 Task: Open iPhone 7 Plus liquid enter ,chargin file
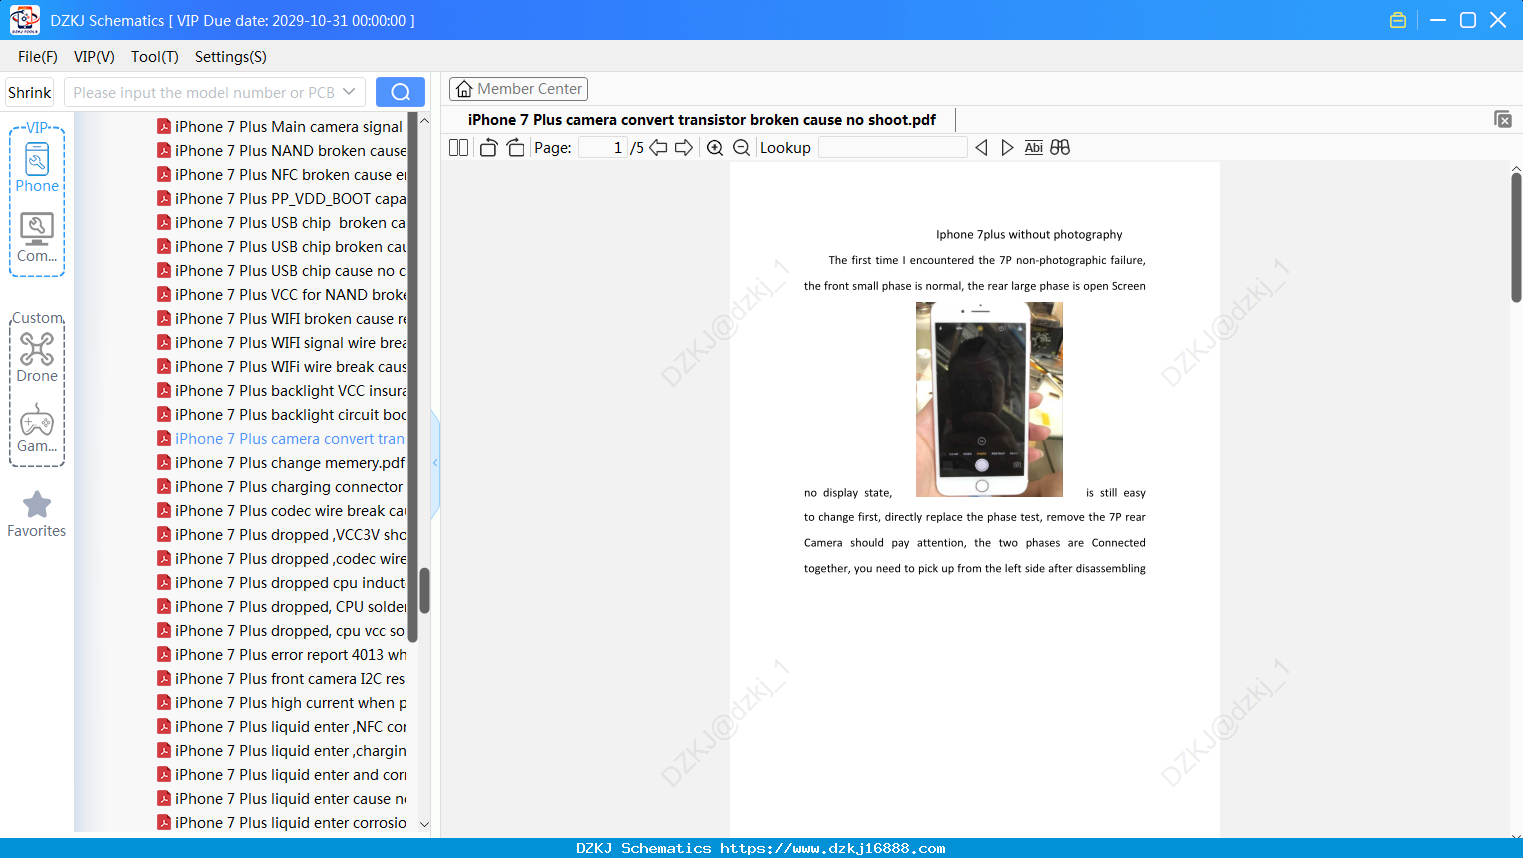pos(281,751)
